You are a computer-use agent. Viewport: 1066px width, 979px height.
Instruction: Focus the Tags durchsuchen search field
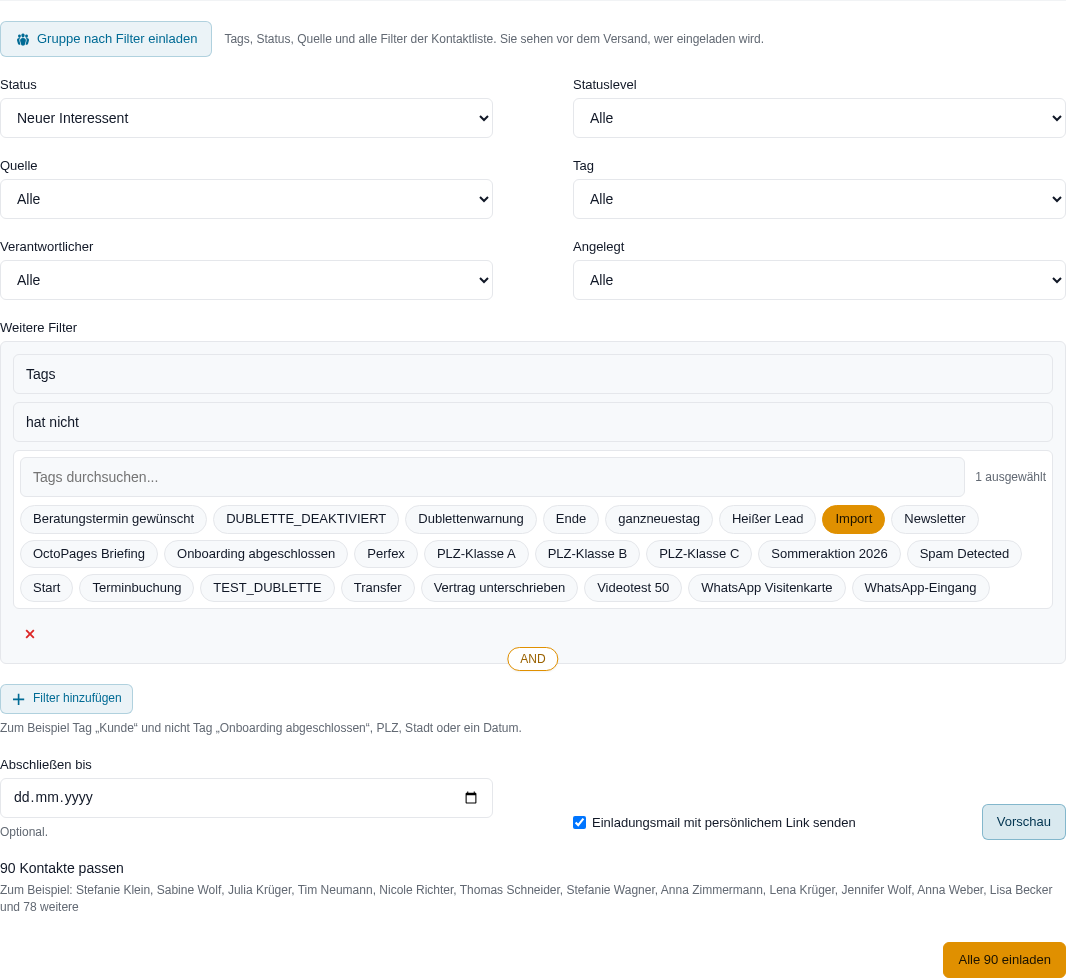click(x=492, y=477)
